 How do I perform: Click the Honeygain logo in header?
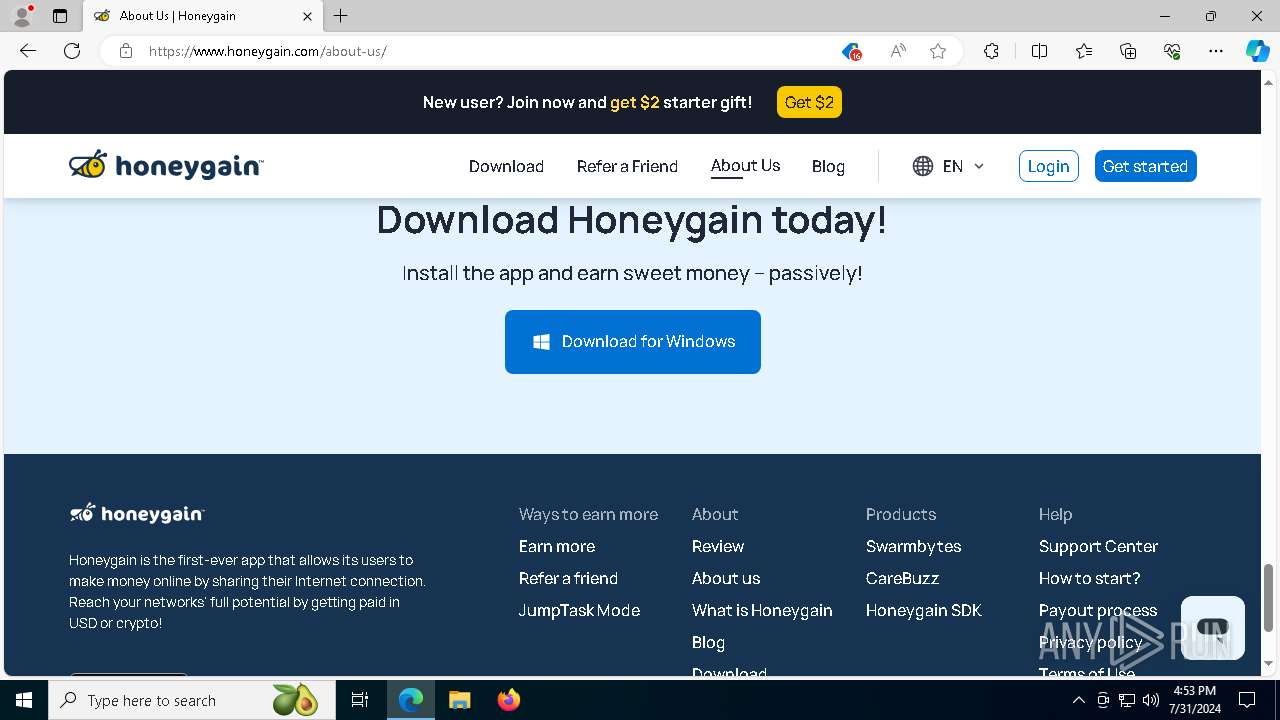166,165
